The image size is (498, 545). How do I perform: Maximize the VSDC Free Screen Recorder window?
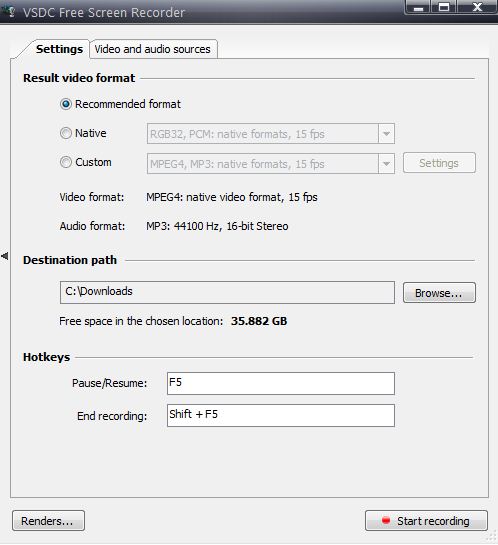point(444,7)
